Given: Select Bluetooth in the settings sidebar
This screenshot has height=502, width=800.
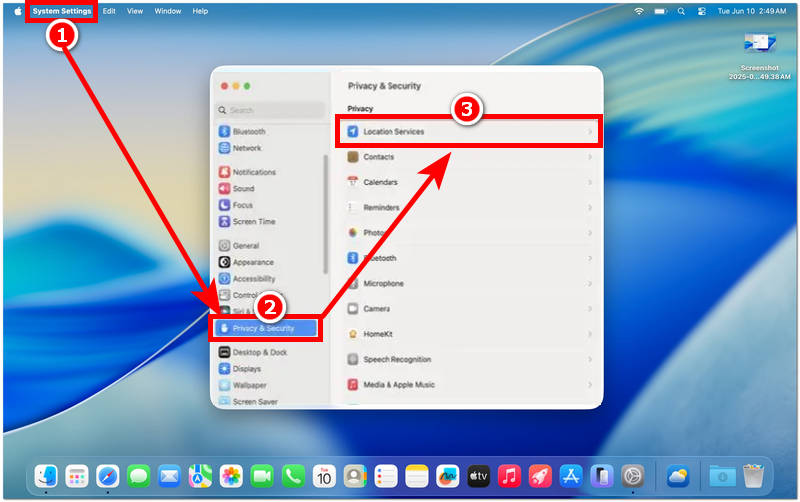Looking at the screenshot, I should pos(243,131).
